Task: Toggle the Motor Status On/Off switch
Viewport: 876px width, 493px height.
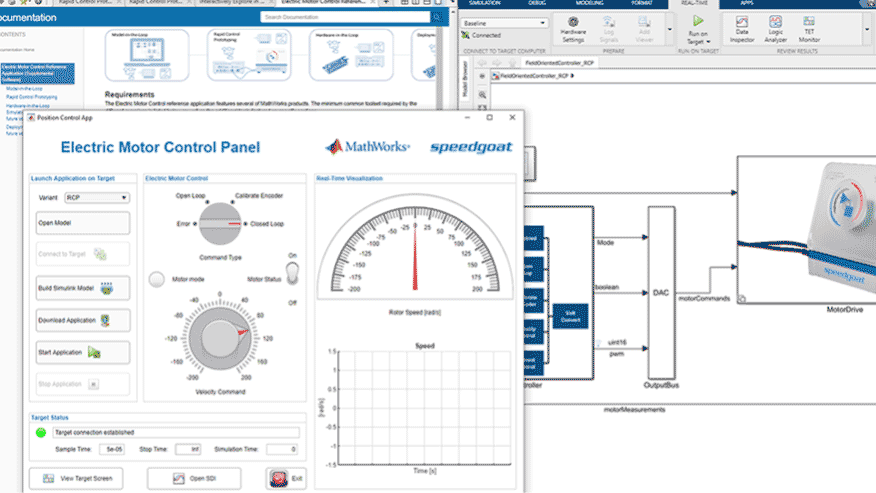Action: coord(292,274)
